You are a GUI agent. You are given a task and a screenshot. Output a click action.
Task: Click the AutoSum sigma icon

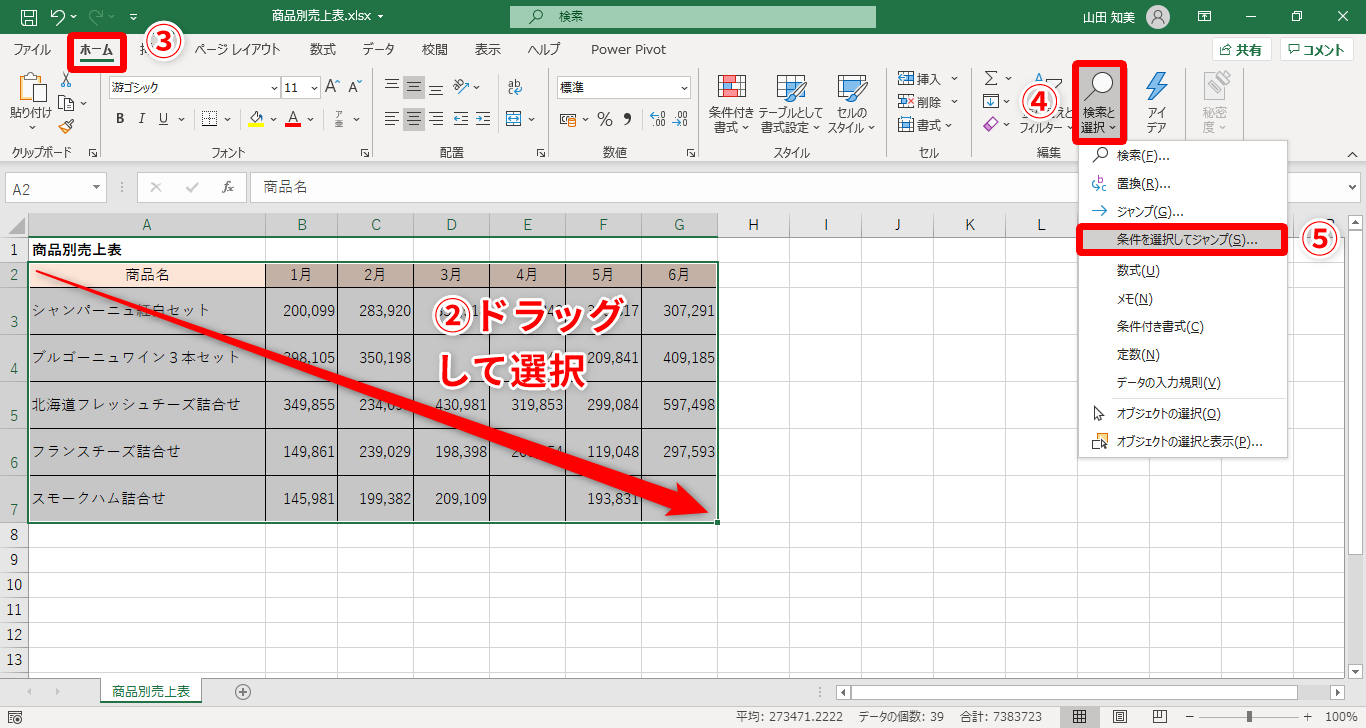tap(991, 78)
